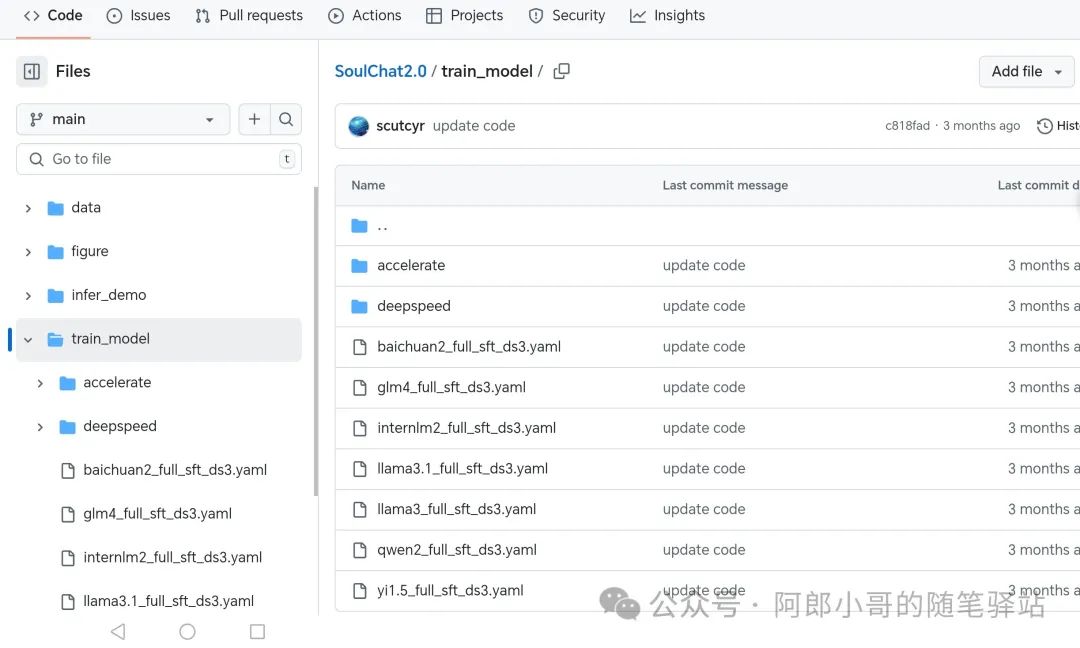Open baichuan2_full_sft_ds3.yaml in file table
The width and height of the screenshot is (1080, 648).
[469, 346]
